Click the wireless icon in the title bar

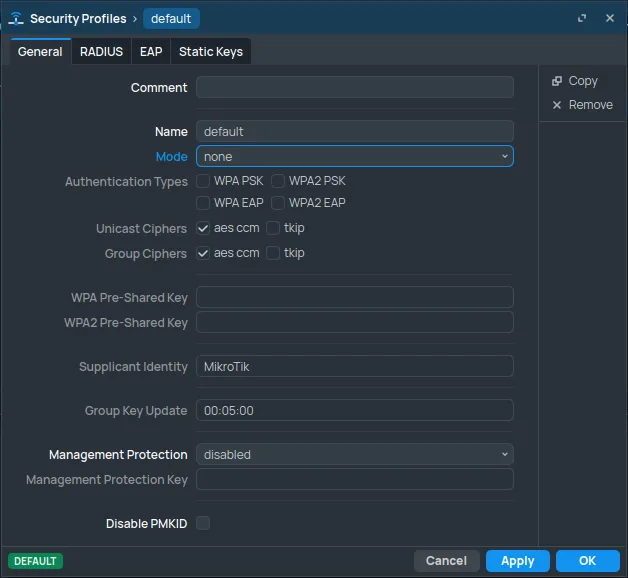pyautogui.click(x=17, y=19)
